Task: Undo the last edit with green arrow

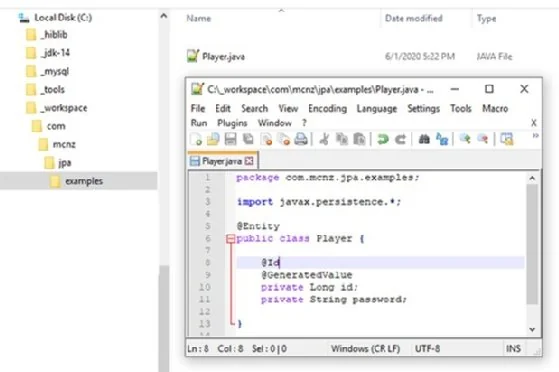Action: click(383, 139)
